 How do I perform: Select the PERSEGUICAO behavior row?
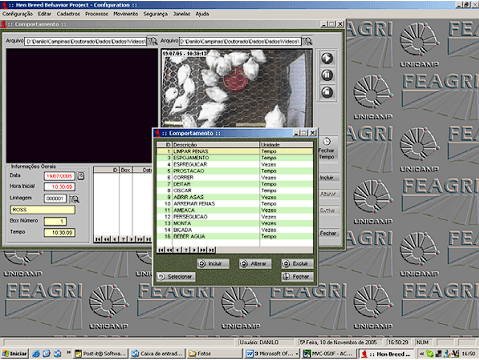pyautogui.click(x=235, y=217)
